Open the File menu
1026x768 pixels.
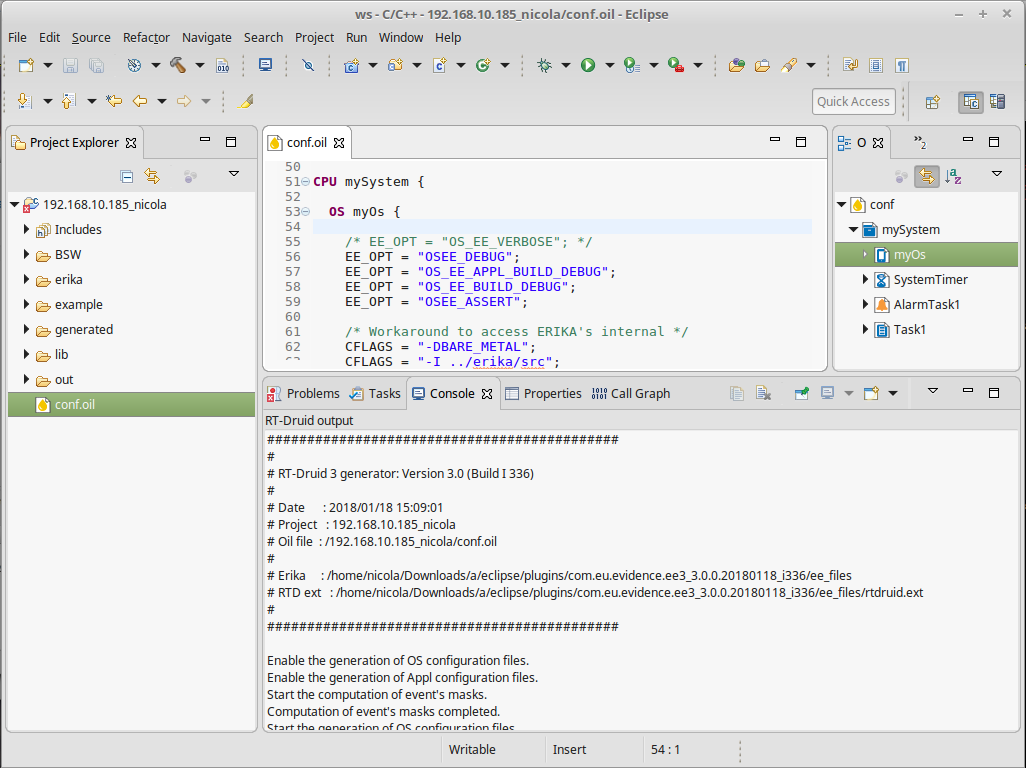pos(17,37)
